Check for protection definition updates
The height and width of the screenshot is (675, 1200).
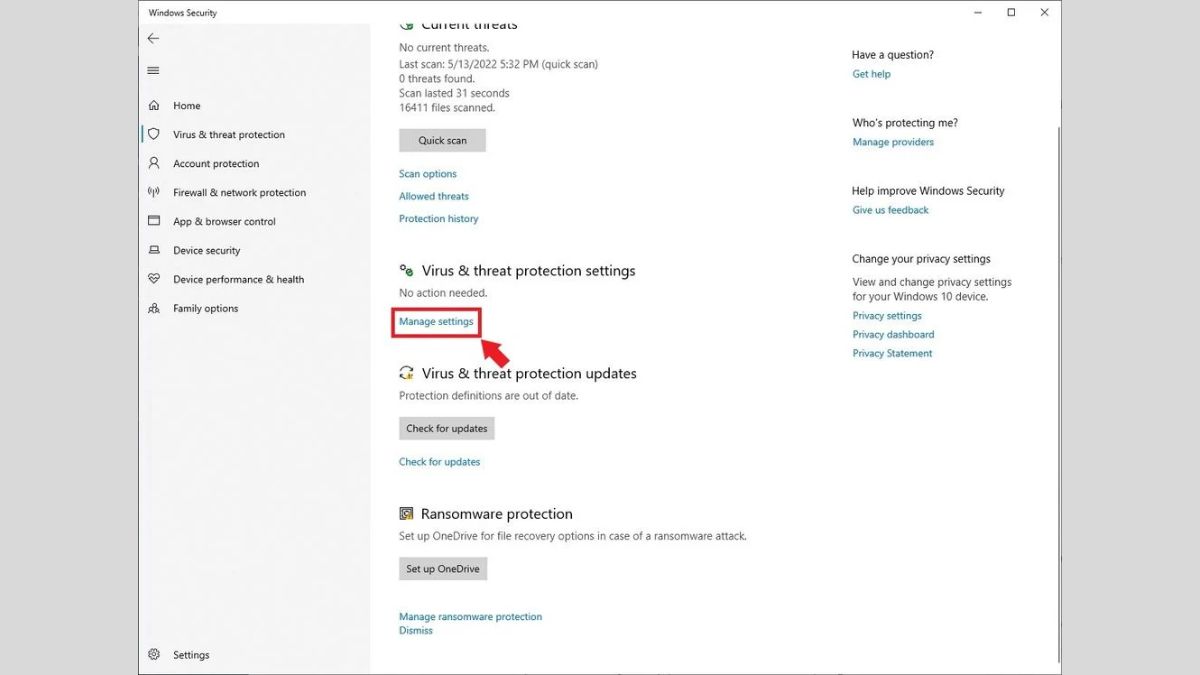[446, 428]
